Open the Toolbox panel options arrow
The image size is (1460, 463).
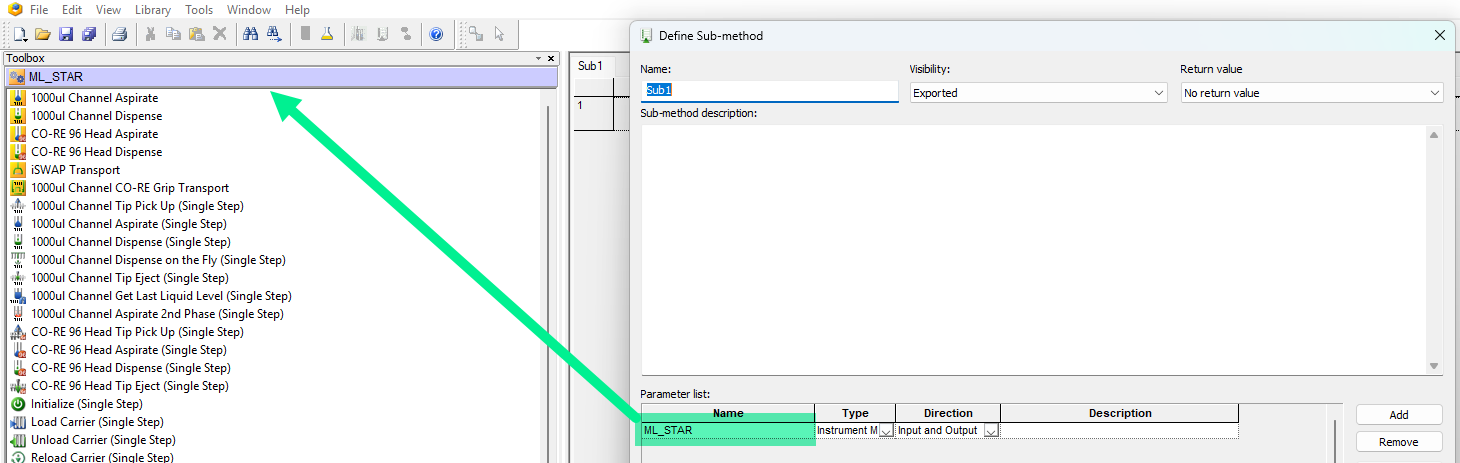[538, 59]
